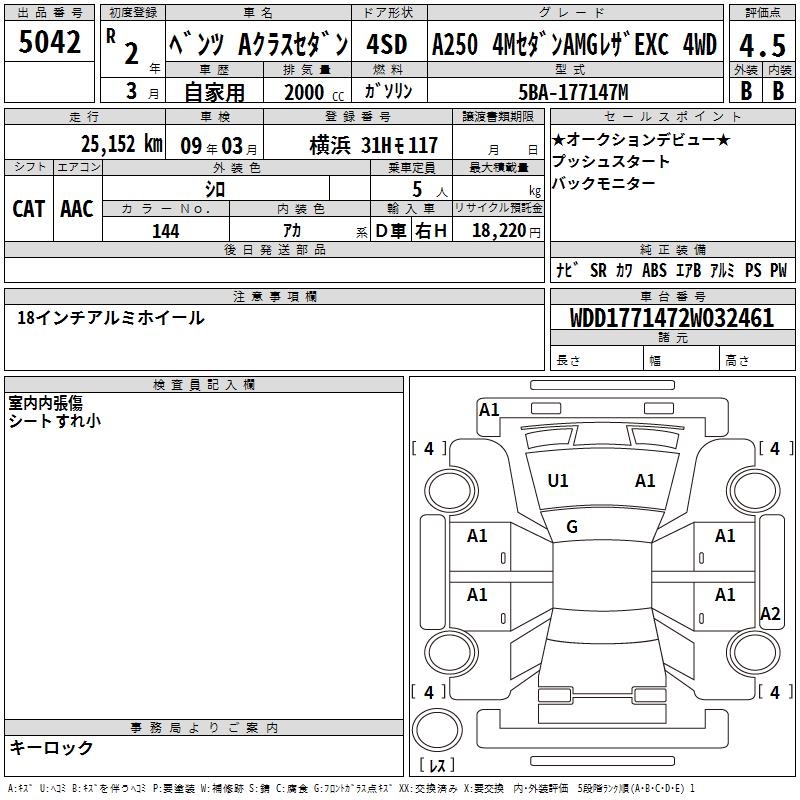800x800 pixels.
Task: Click the A1 mark on front bumper
Action: pyautogui.click(x=489, y=410)
